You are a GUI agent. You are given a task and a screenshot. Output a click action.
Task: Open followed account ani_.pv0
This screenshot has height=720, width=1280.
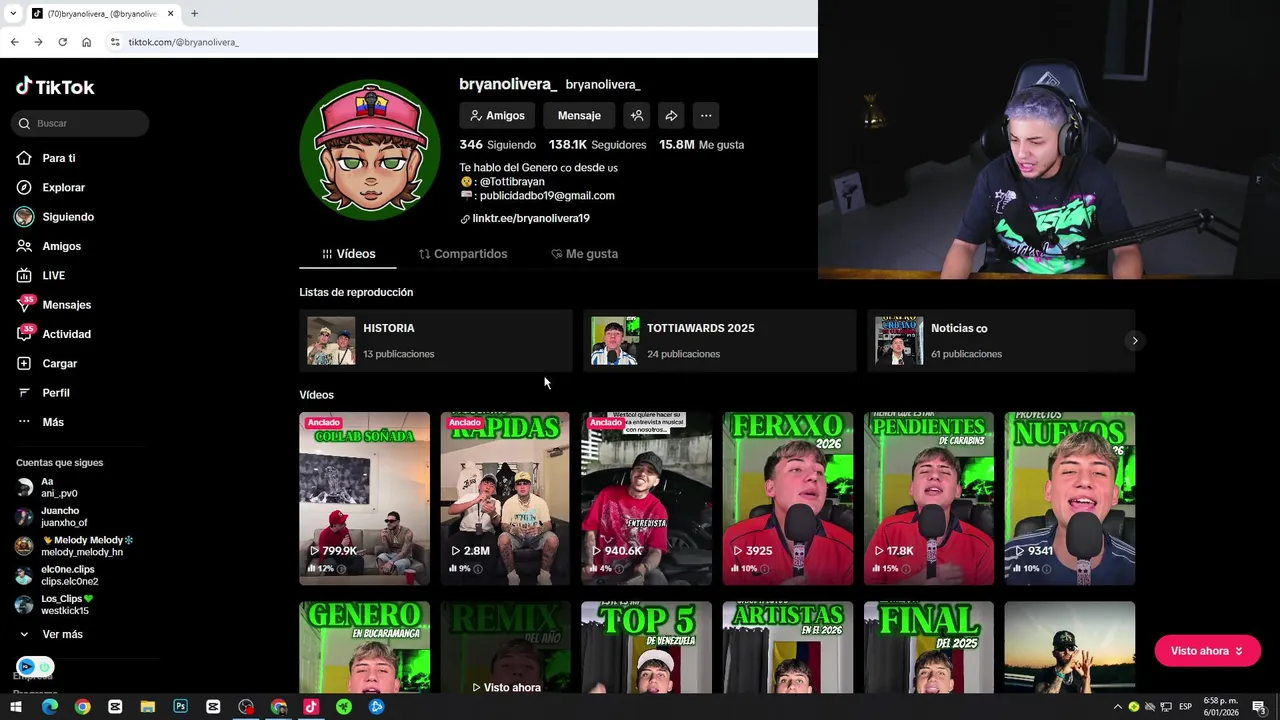[60, 488]
